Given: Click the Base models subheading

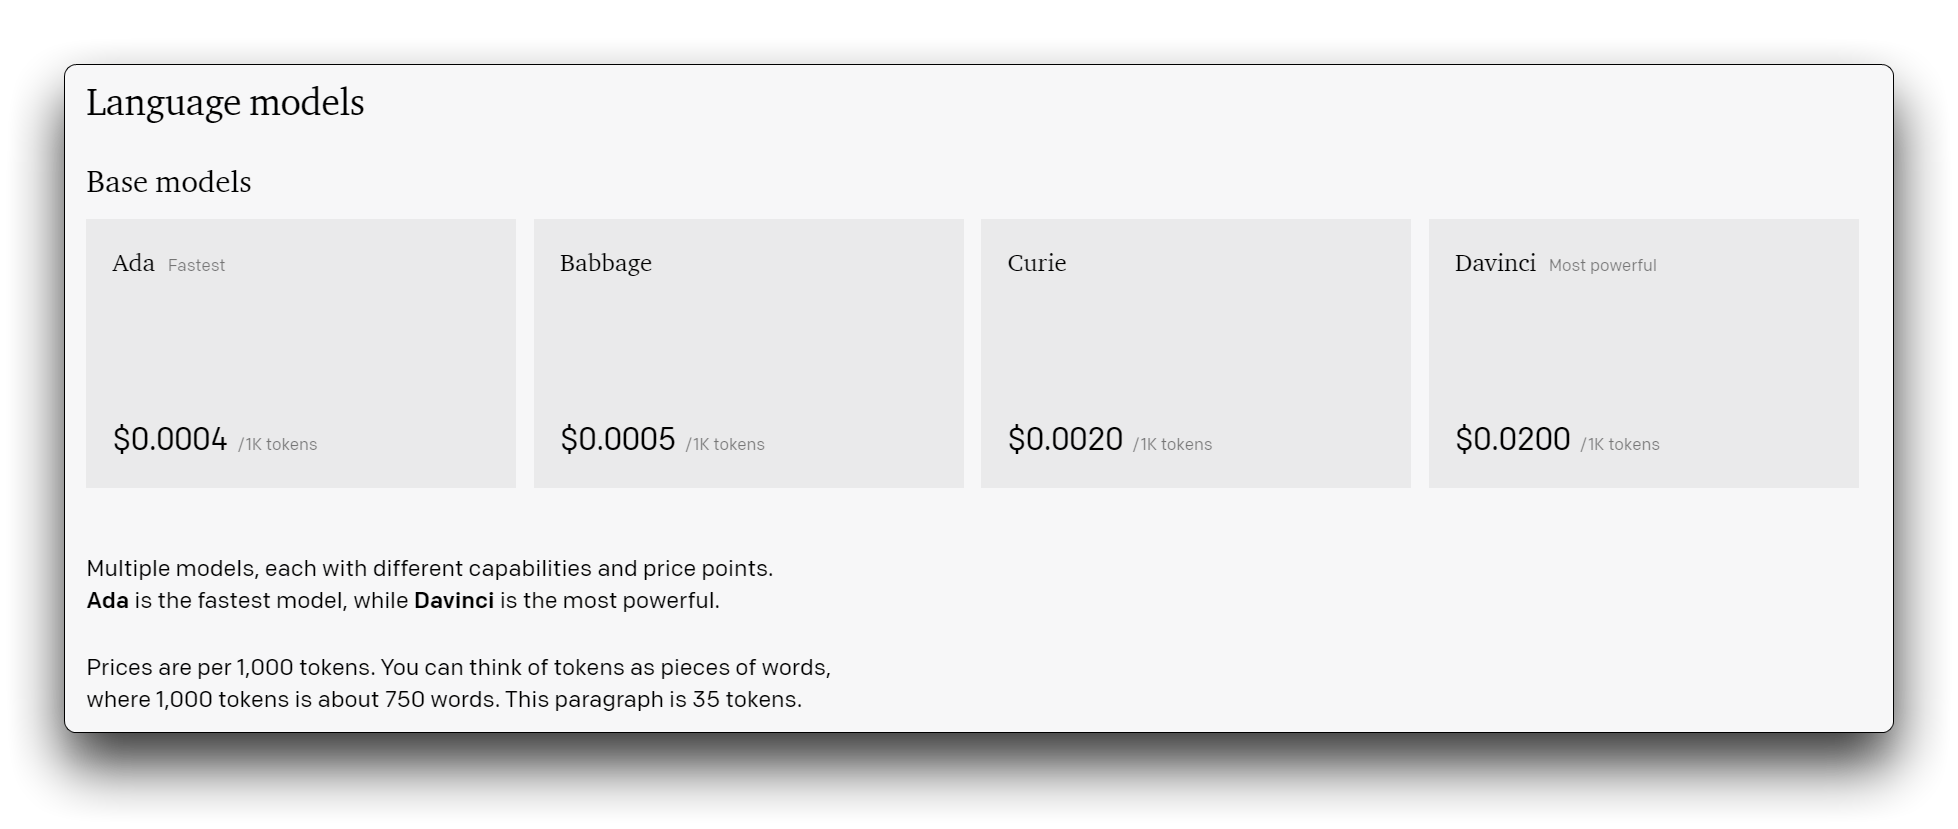Looking at the screenshot, I should 169,182.
